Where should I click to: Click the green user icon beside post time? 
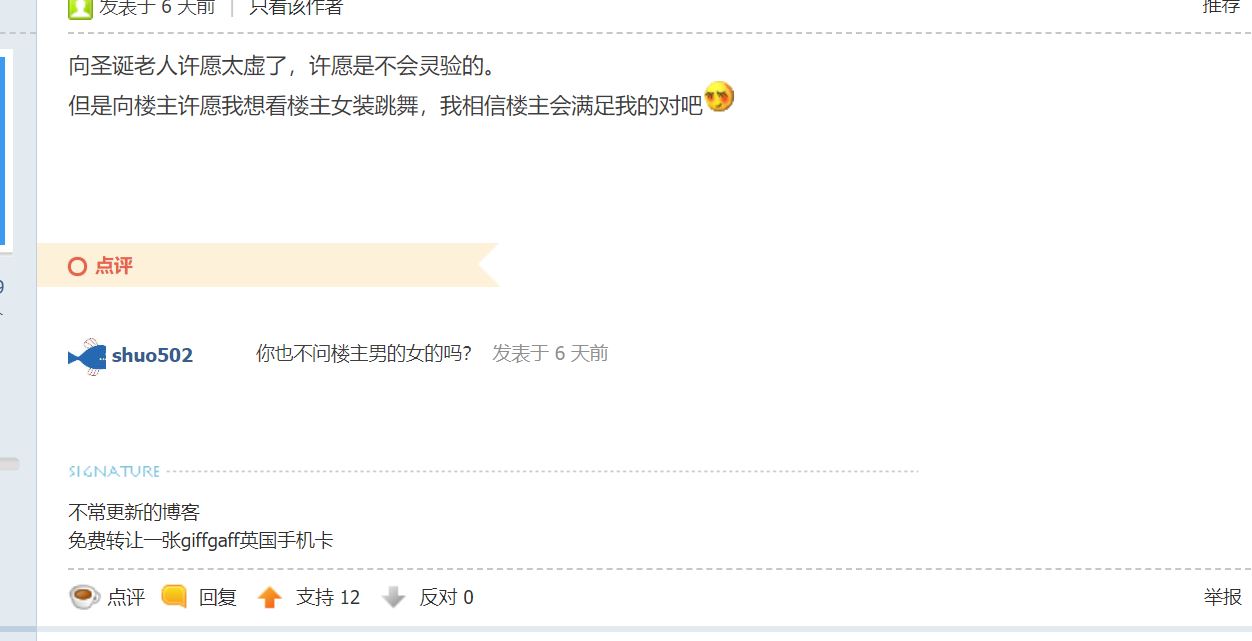[80, 8]
